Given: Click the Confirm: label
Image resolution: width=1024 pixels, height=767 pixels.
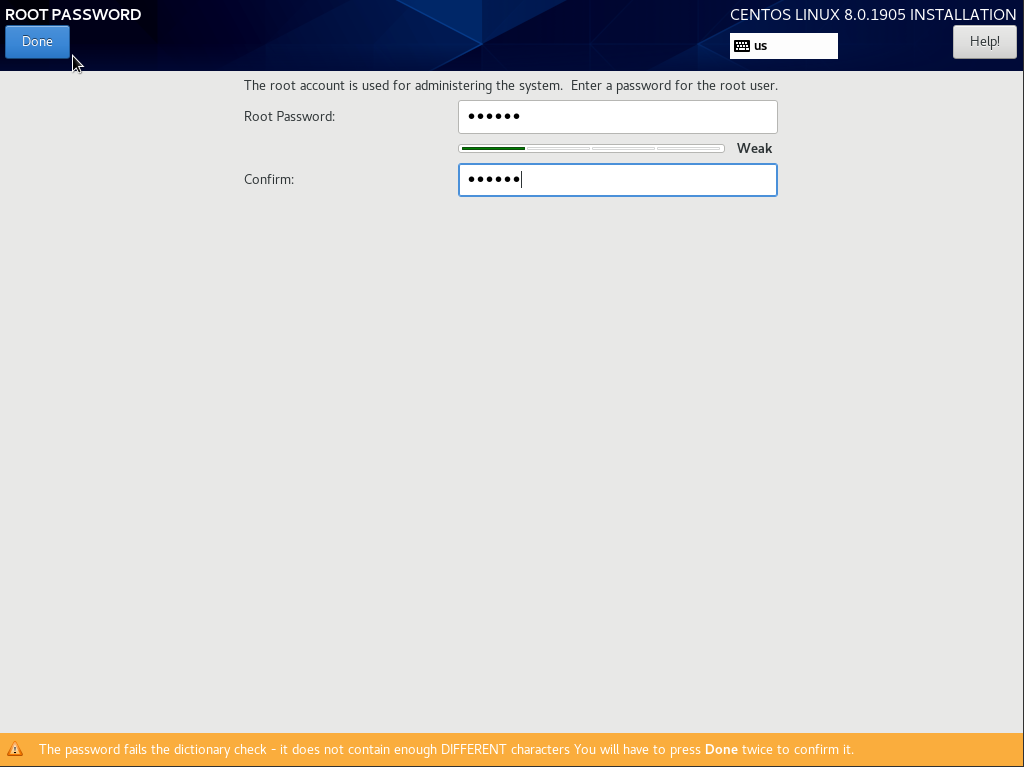Looking at the screenshot, I should click(x=269, y=180).
